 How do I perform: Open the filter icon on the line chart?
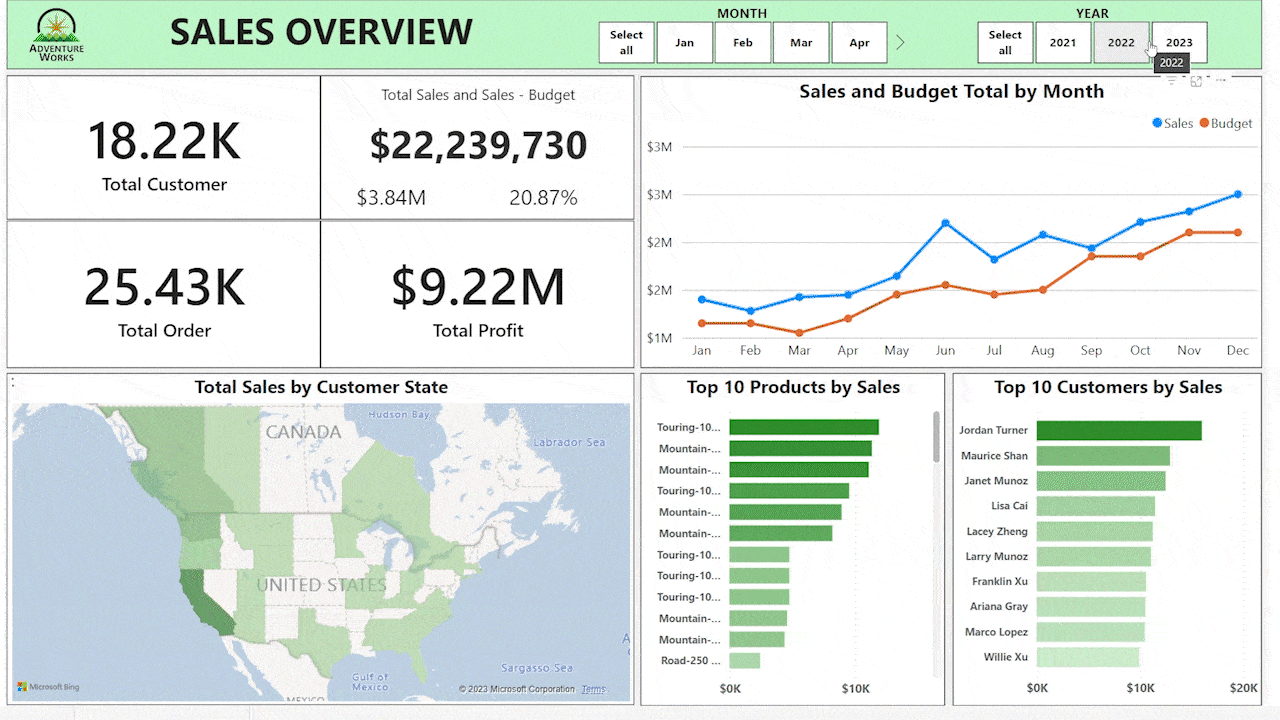pos(1172,80)
